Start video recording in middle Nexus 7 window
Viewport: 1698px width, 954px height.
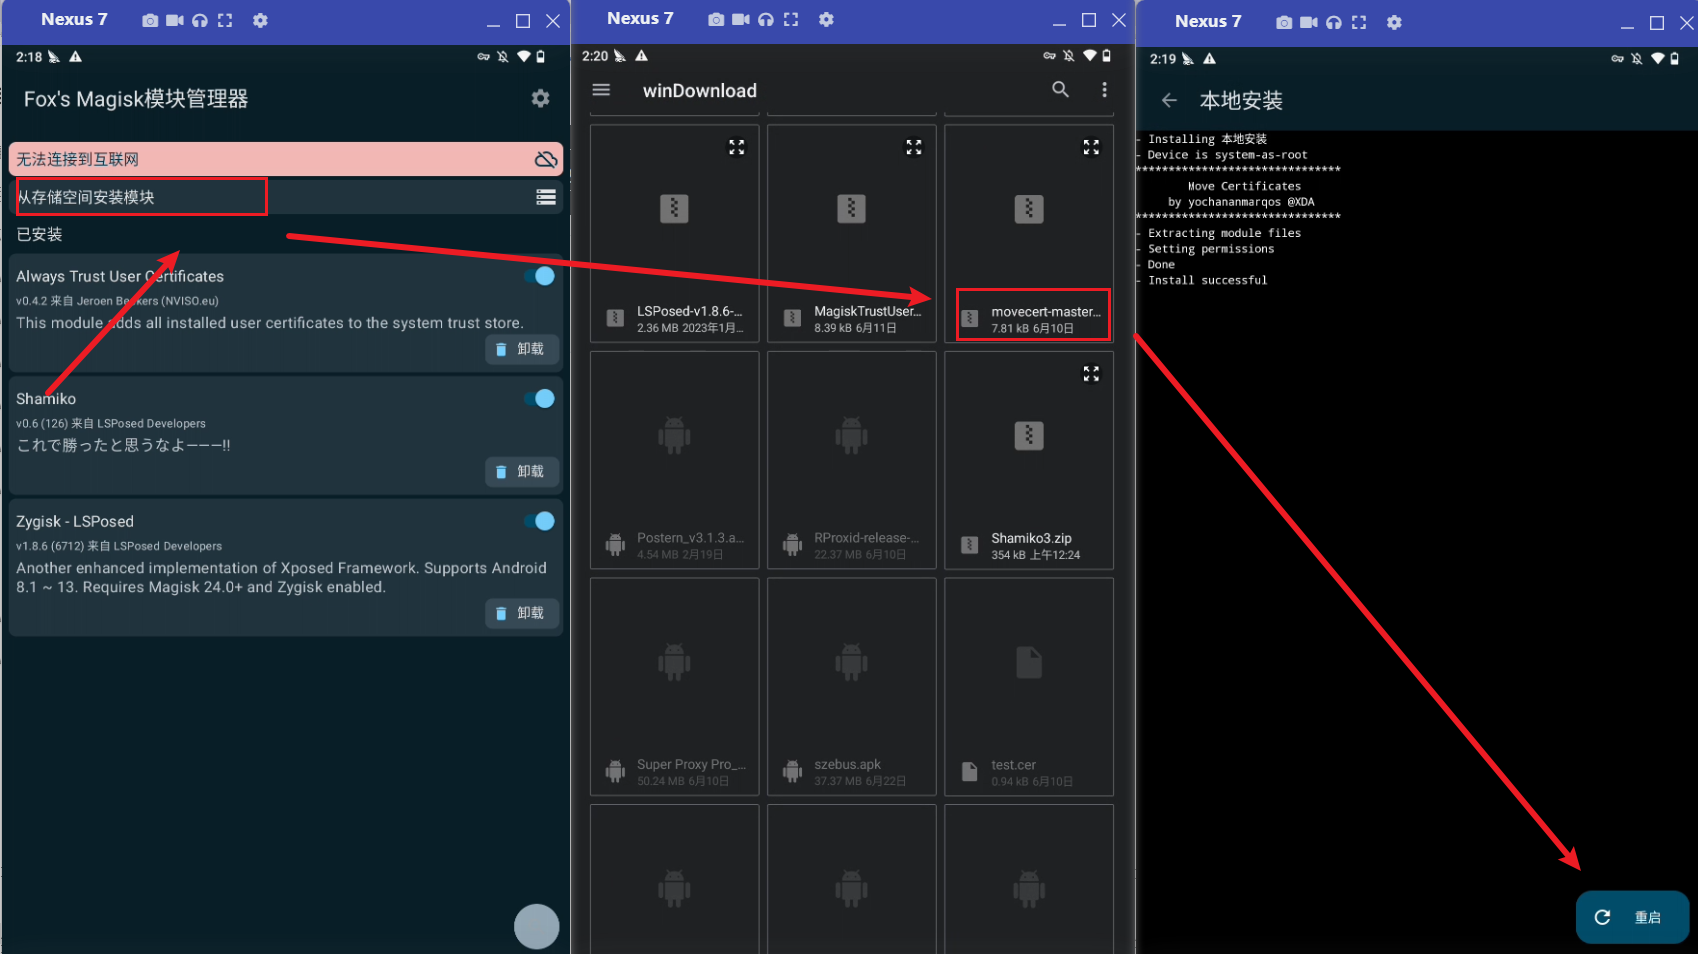(x=741, y=19)
